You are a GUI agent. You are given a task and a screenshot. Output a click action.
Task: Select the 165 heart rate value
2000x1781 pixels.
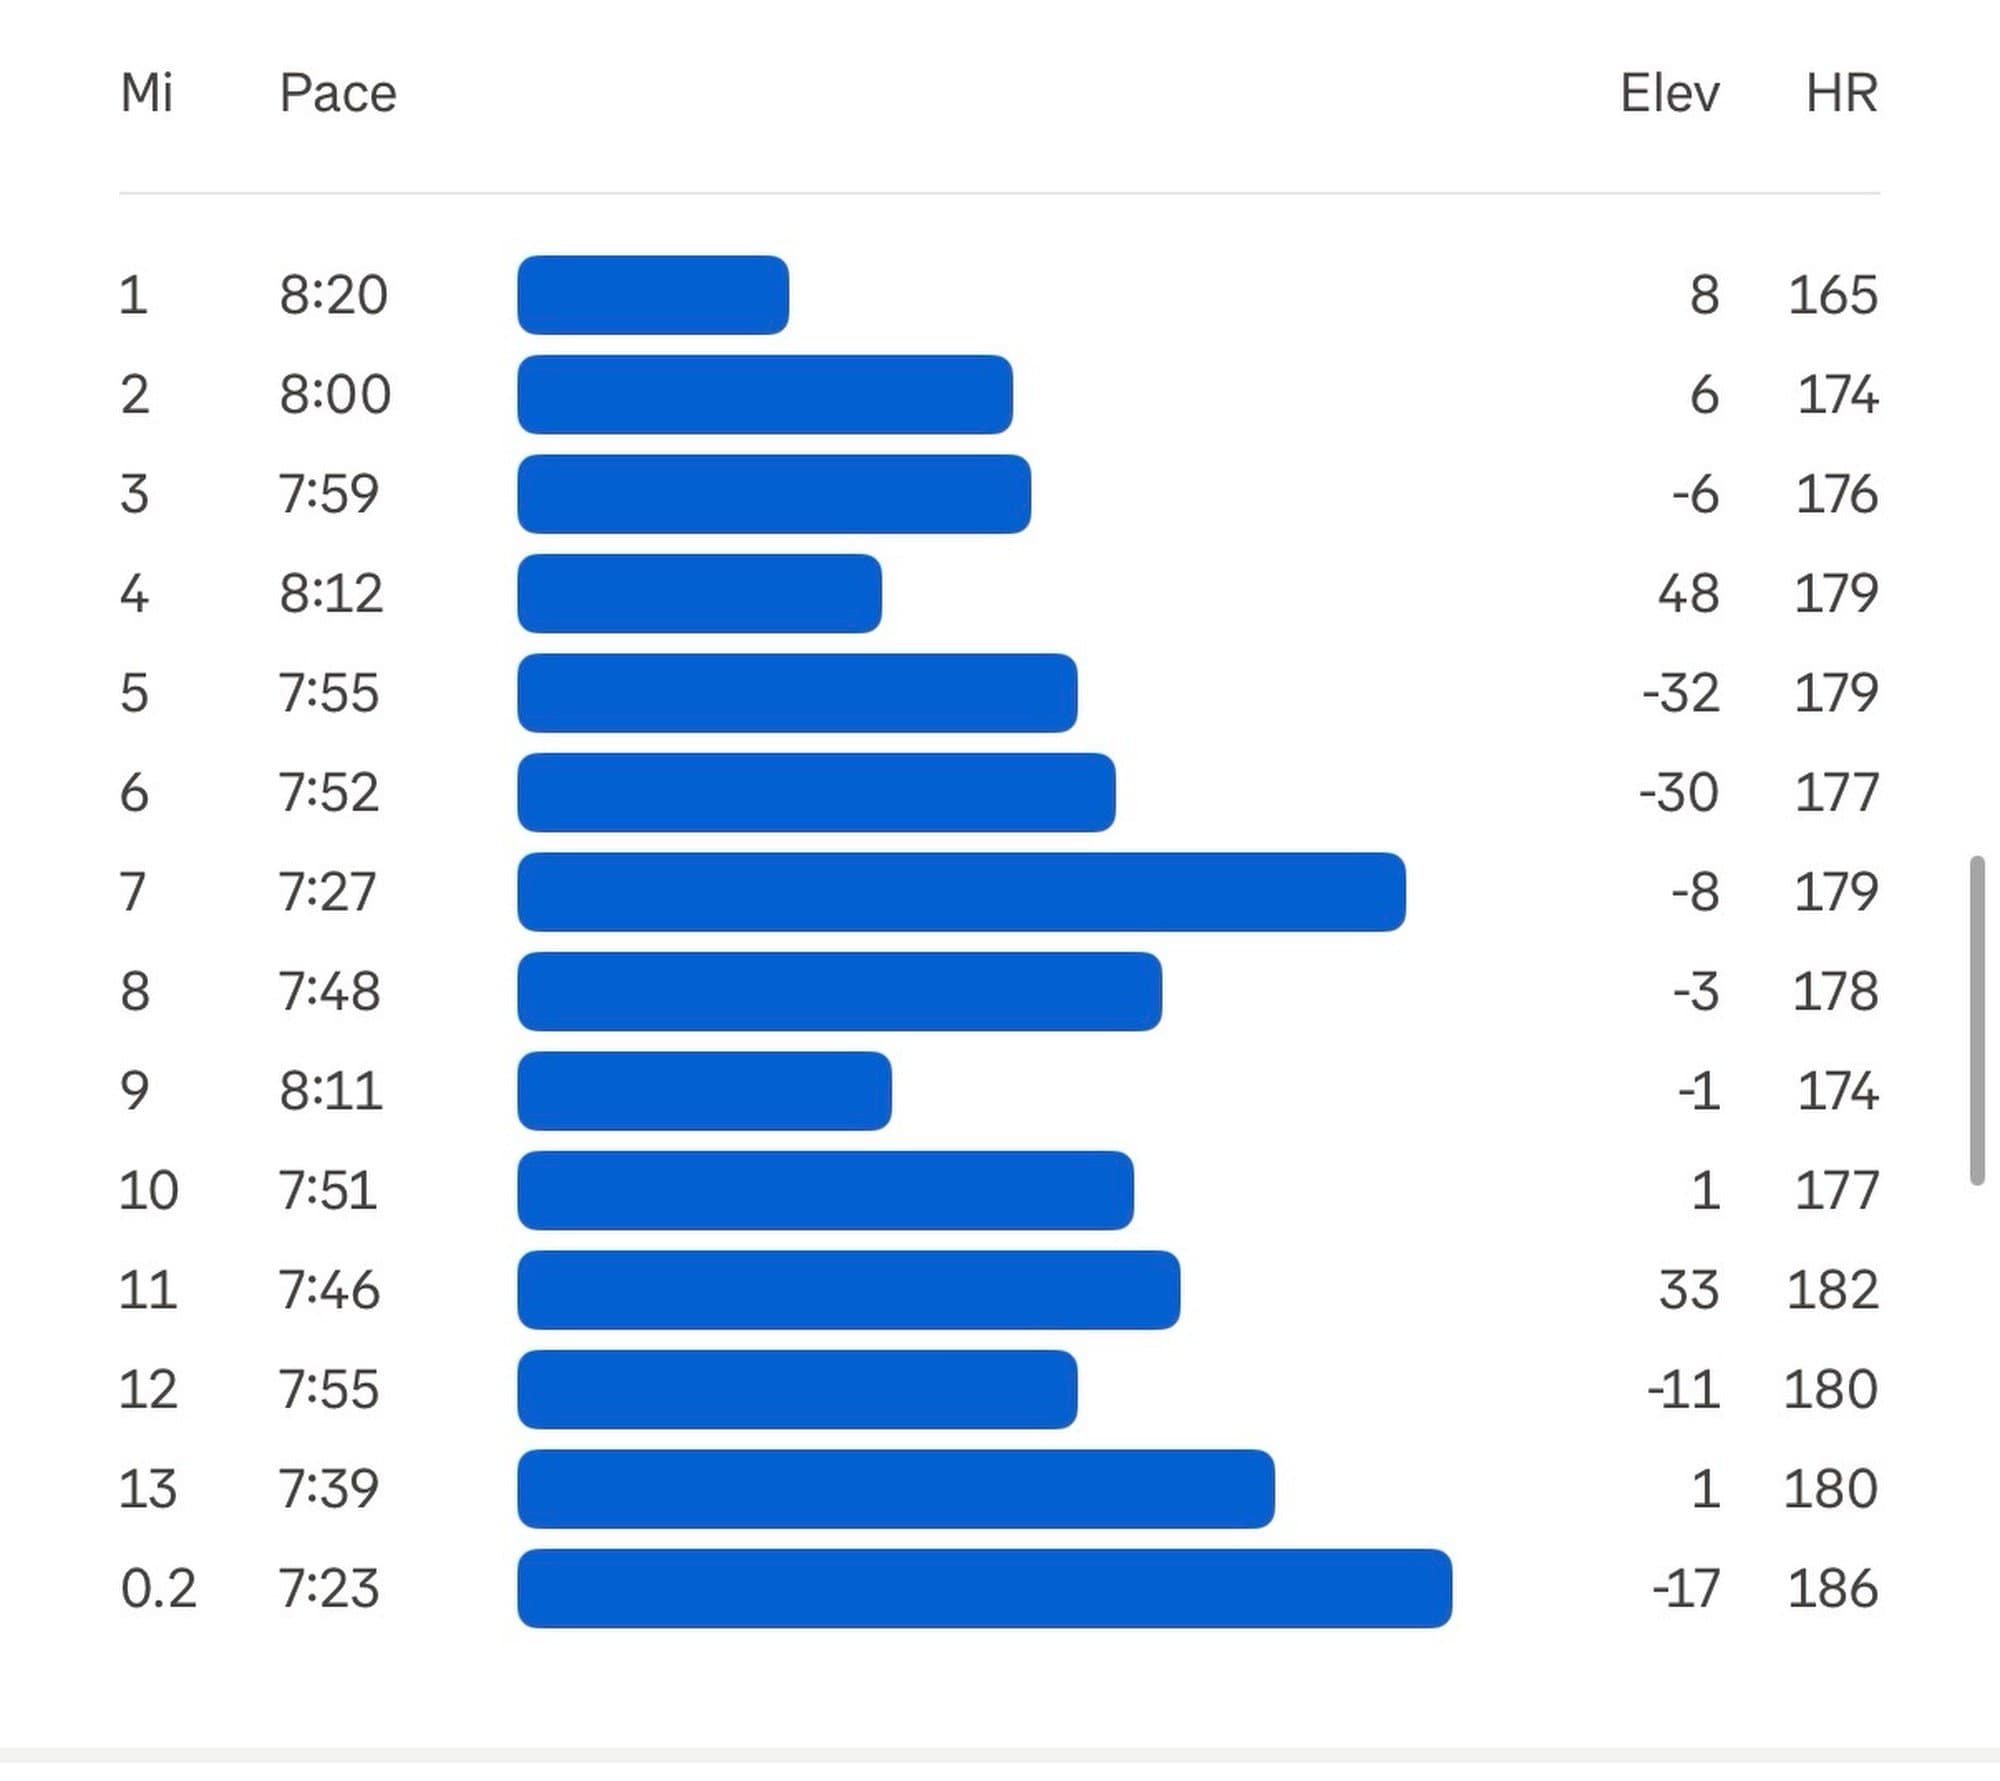pos(1832,295)
